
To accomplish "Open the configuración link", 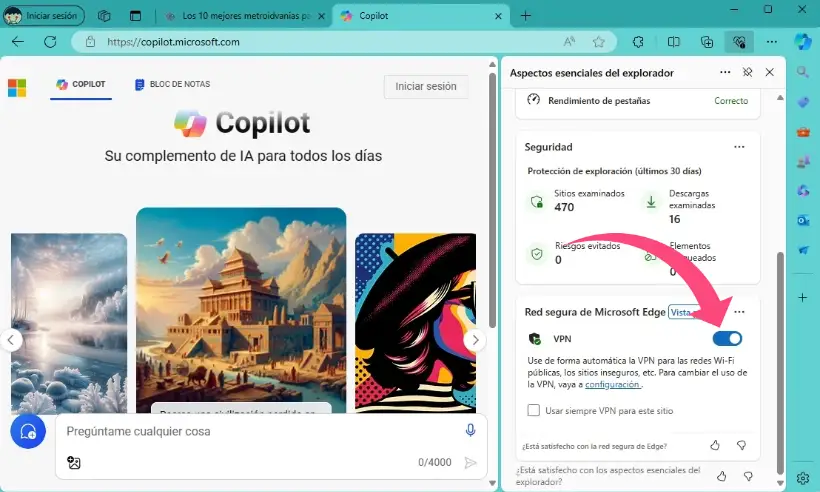I will (612, 384).
